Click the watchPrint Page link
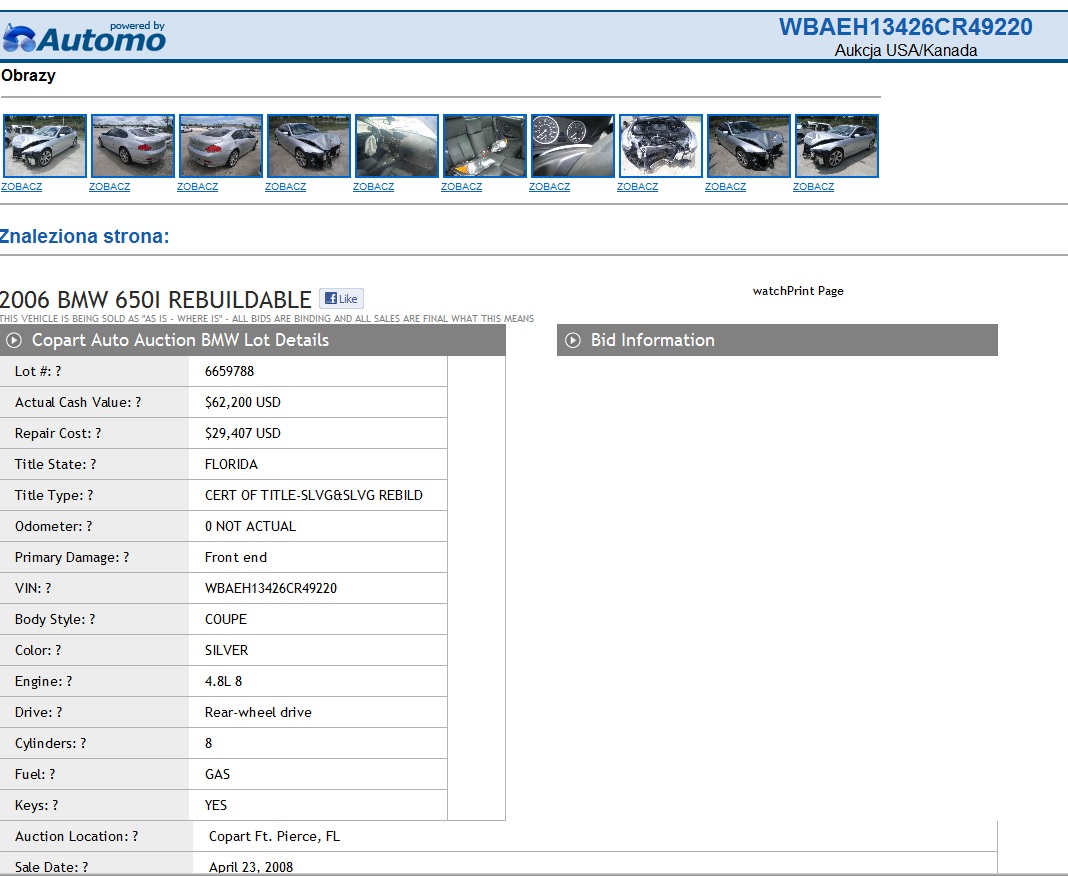 tap(798, 291)
